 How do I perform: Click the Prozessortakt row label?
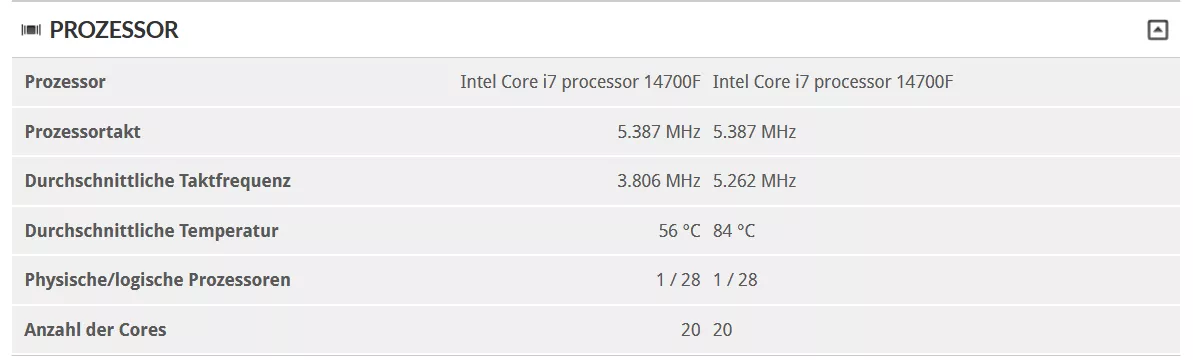click(x=83, y=132)
